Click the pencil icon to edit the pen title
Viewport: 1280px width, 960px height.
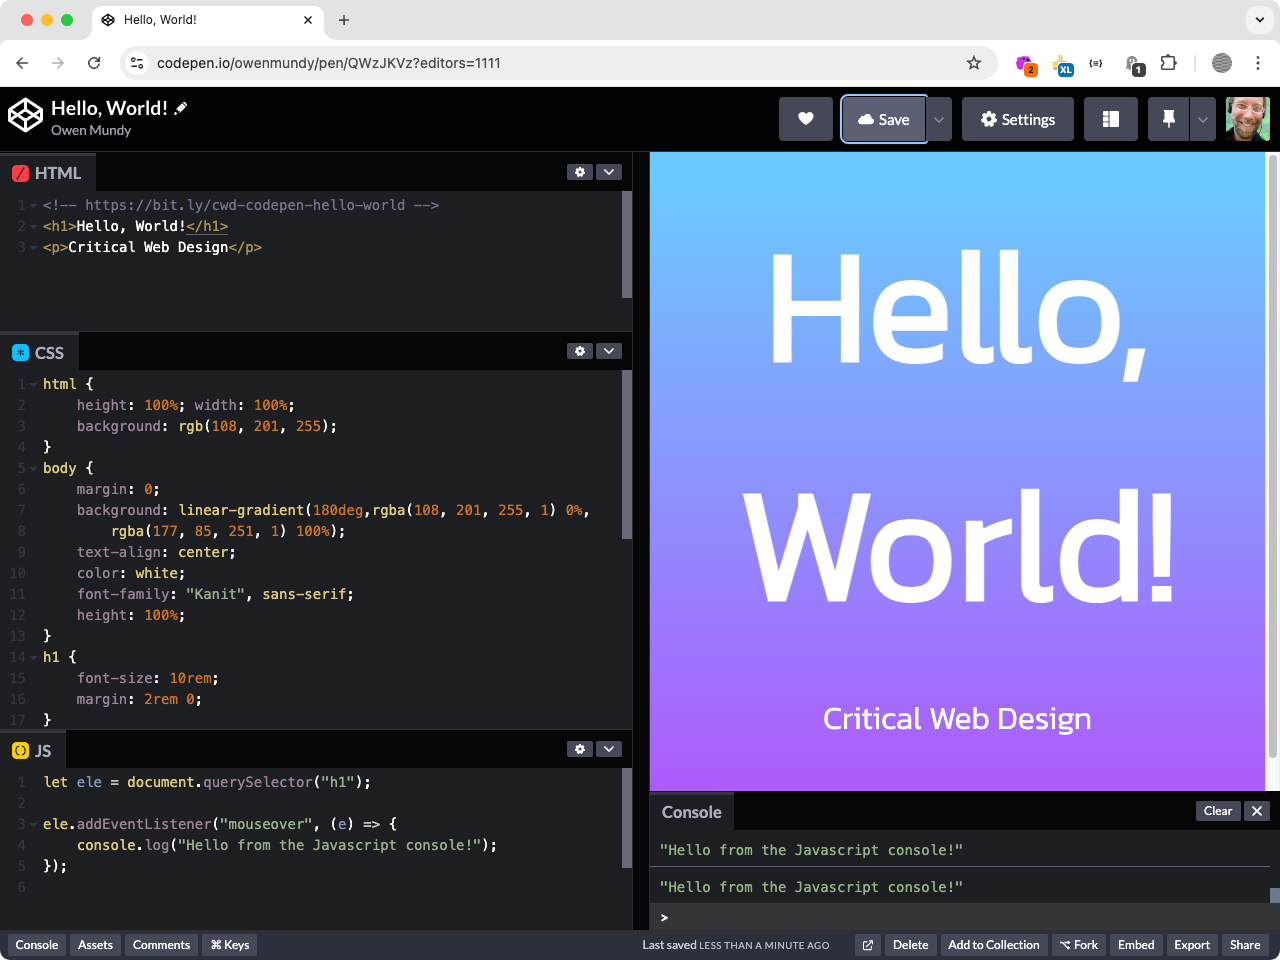[181, 108]
